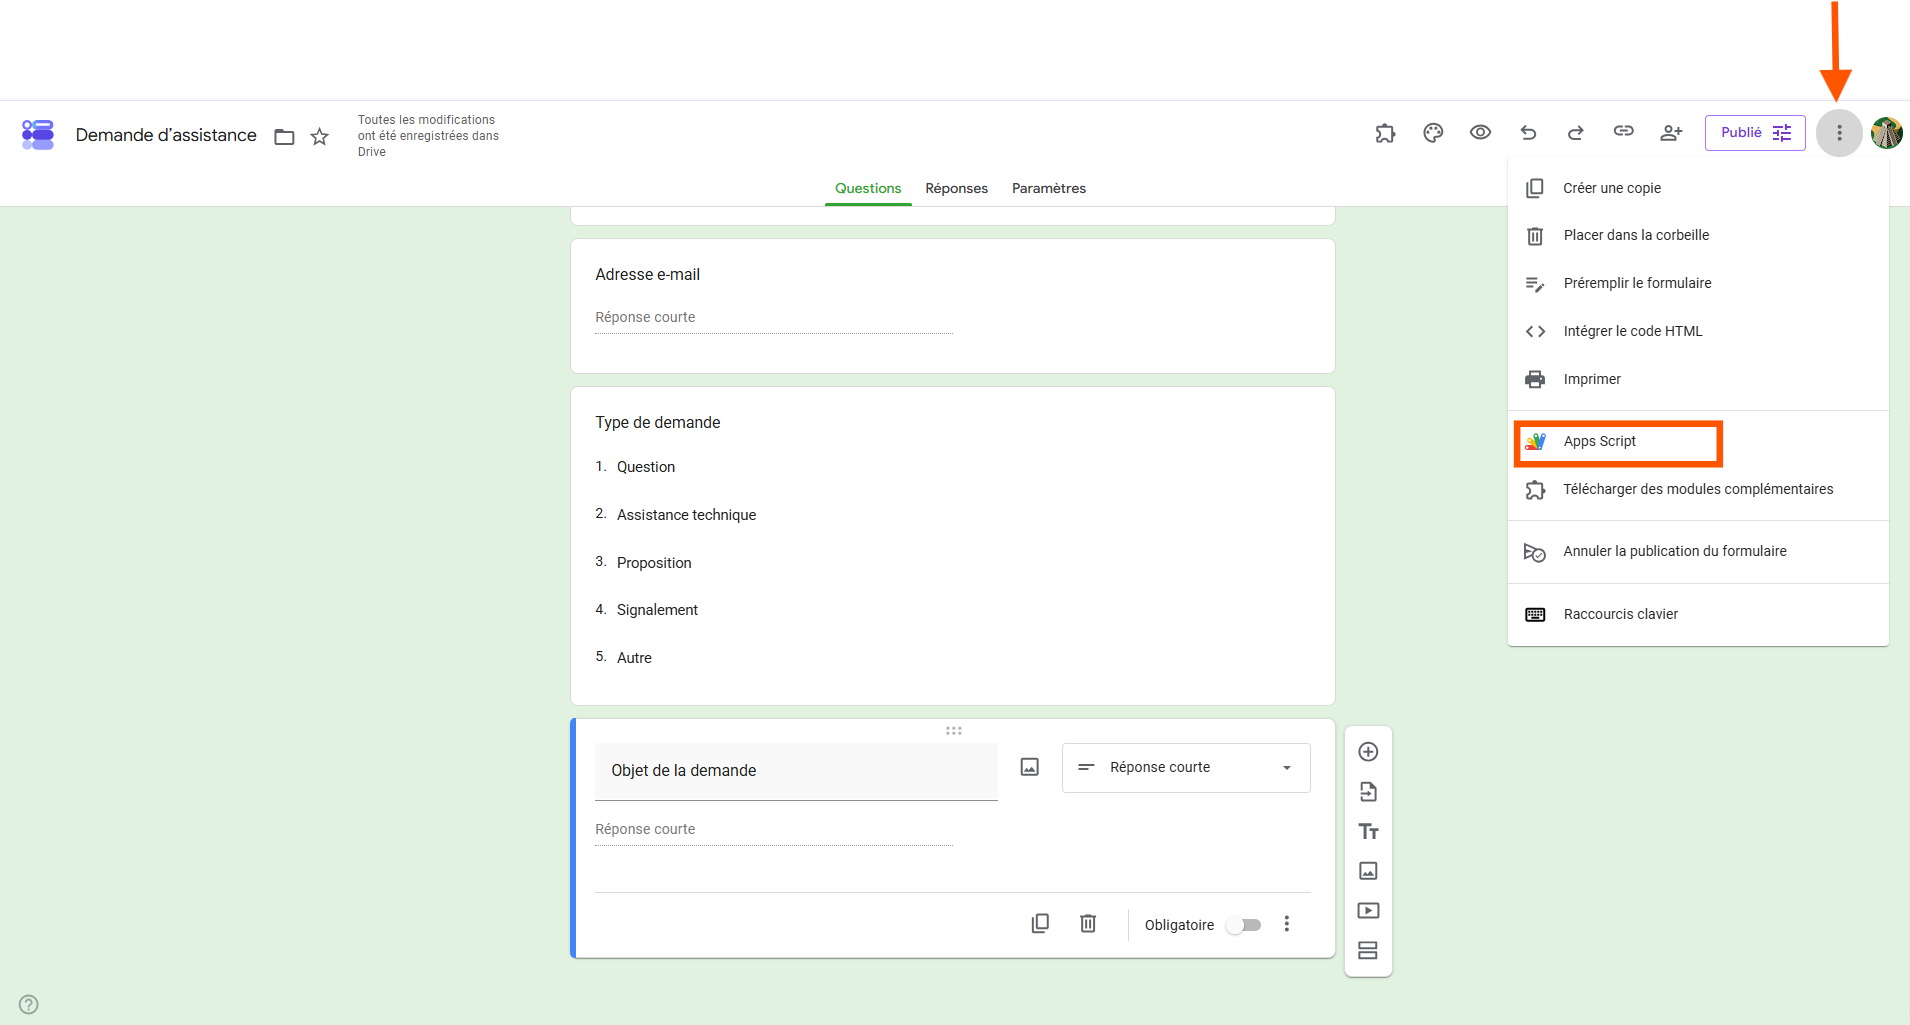Add collaborators icon
Screen dimensions: 1910x1025
(x=1671, y=132)
